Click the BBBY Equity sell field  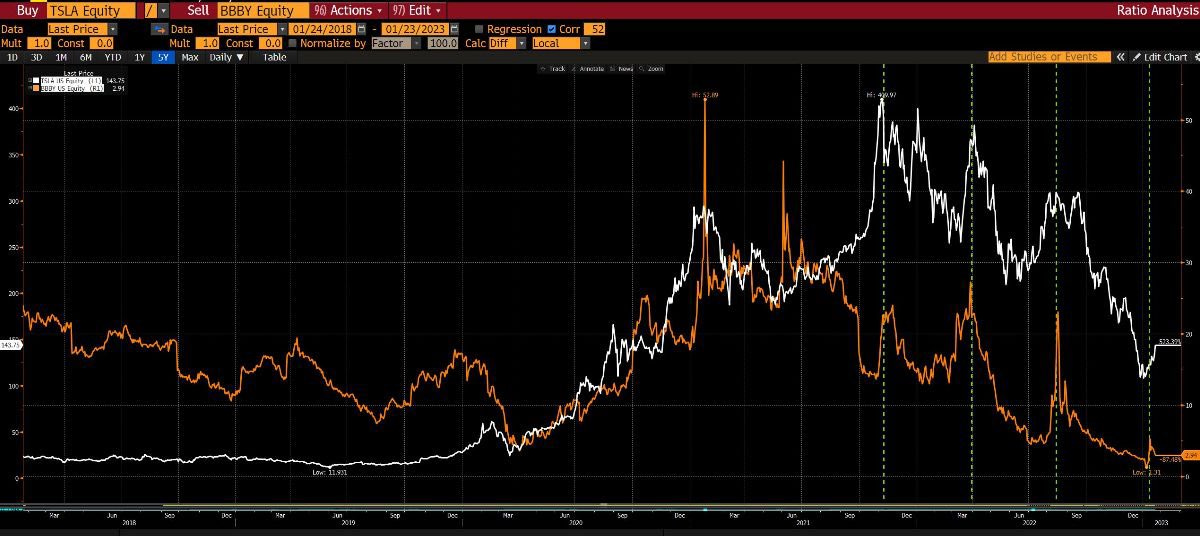263,10
